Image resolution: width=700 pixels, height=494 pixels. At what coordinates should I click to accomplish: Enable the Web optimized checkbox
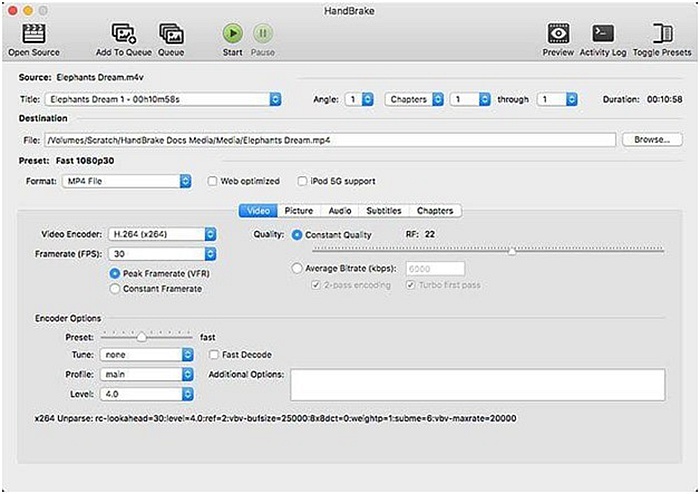click(x=213, y=181)
